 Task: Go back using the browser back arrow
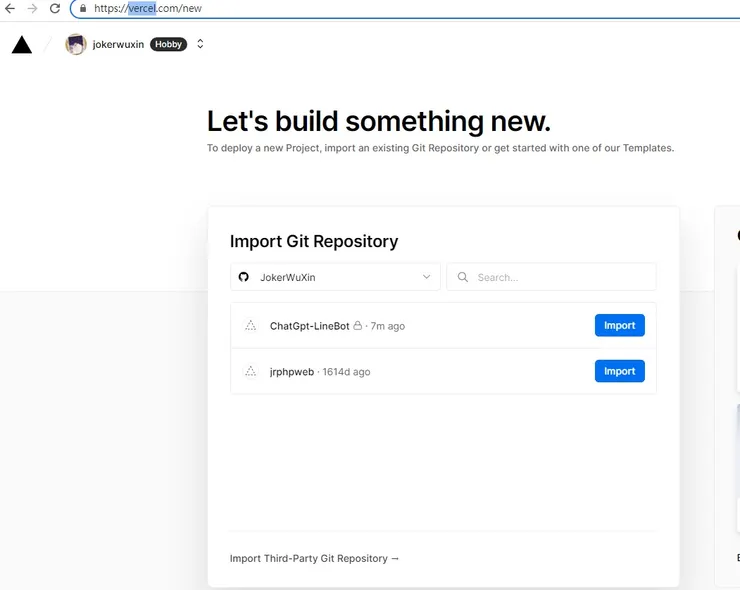10,8
